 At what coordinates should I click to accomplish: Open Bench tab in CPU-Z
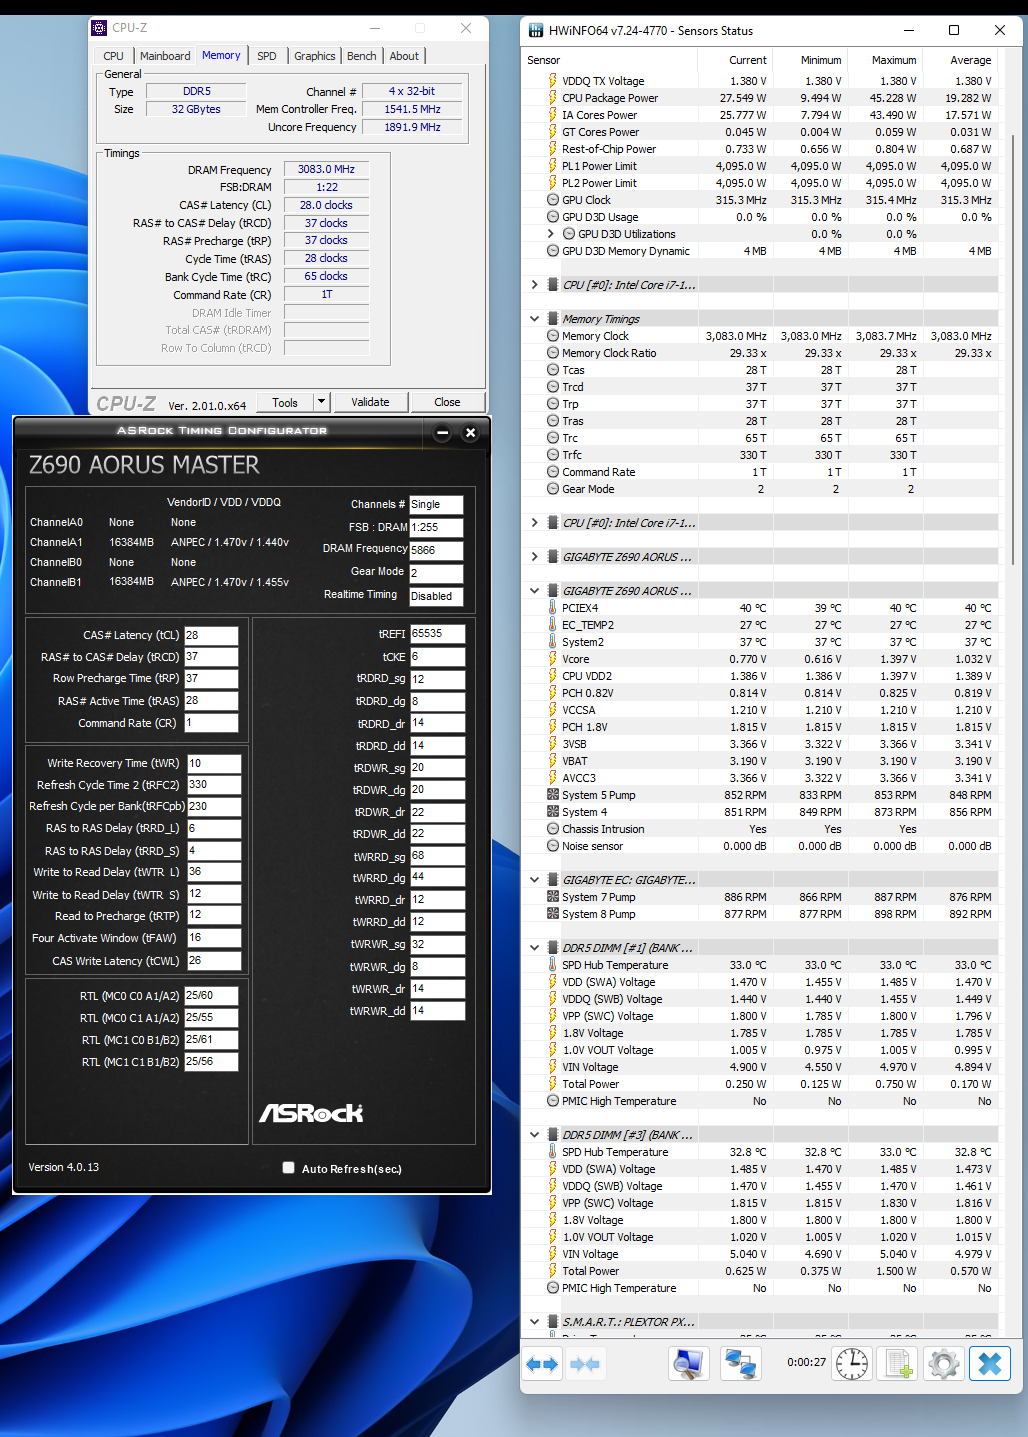click(362, 56)
